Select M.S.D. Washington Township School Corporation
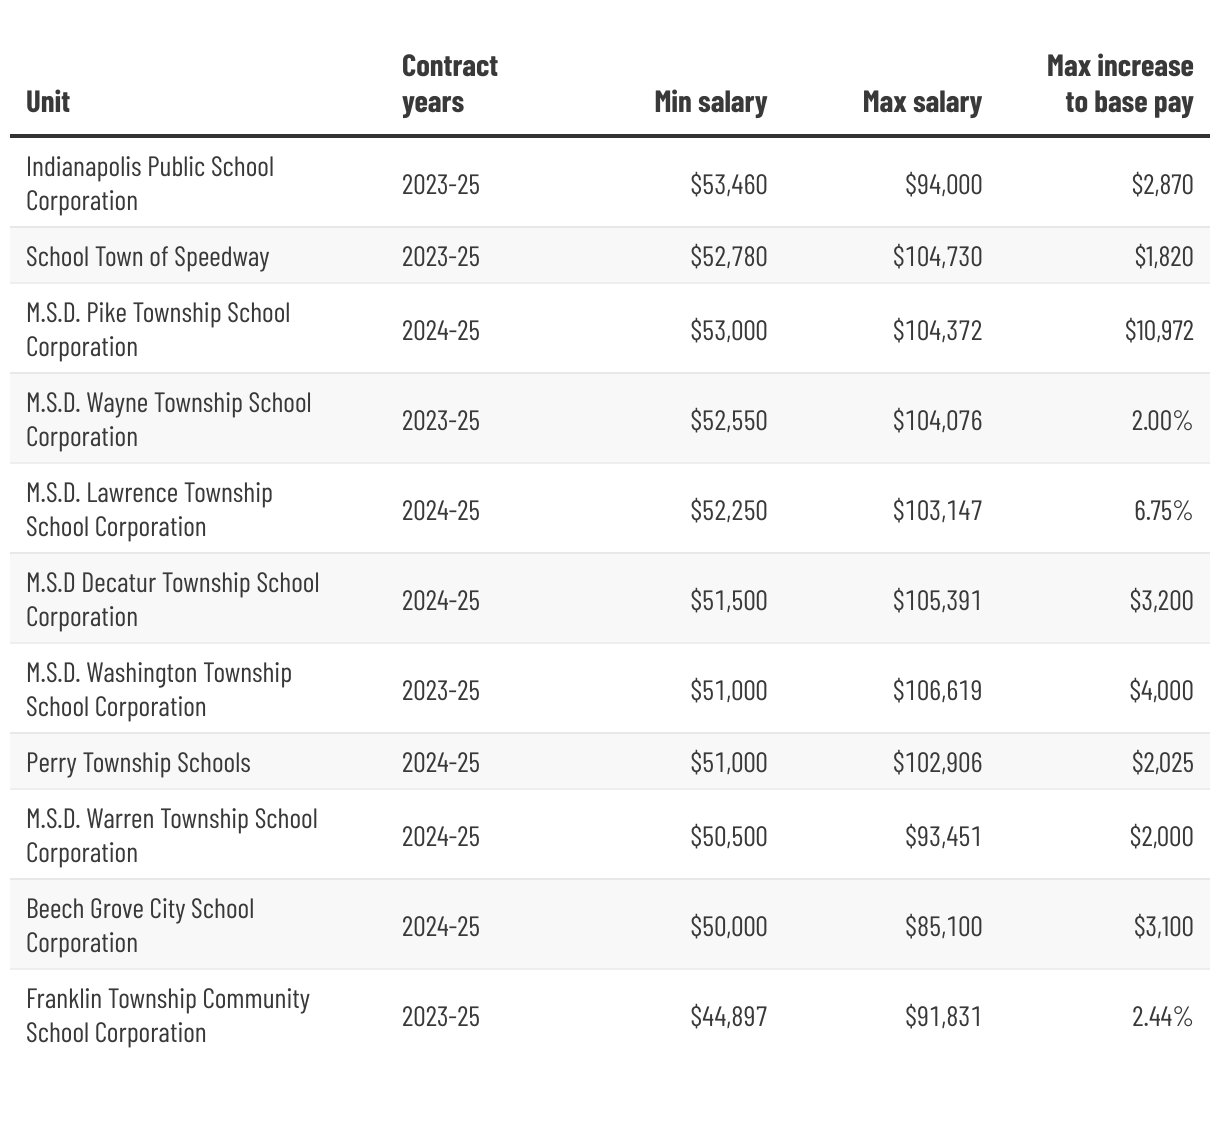The image size is (1220, 1134). click(159, 690)
